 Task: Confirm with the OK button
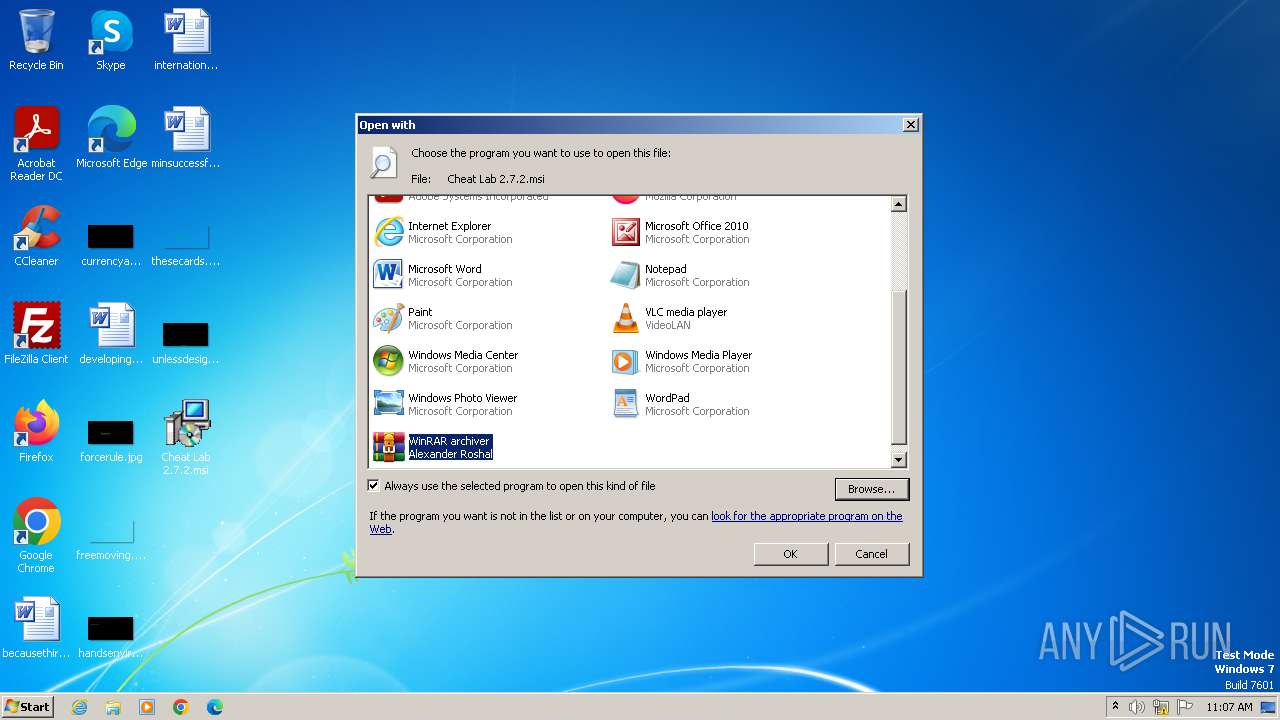click(790, 554)
